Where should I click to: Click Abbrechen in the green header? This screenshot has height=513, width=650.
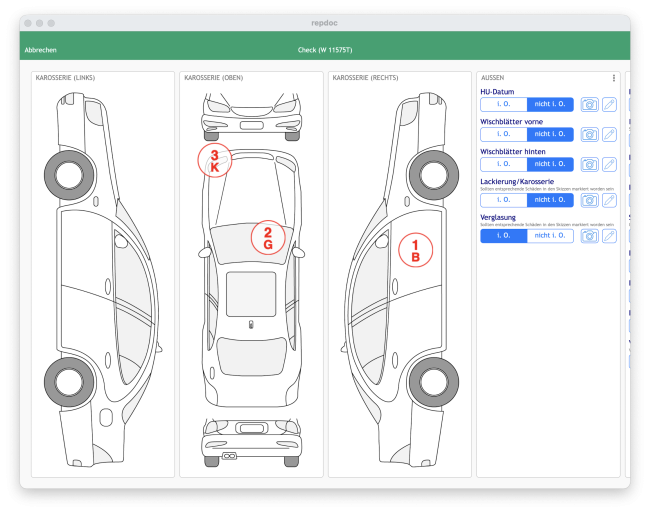[x=40, y=49]
